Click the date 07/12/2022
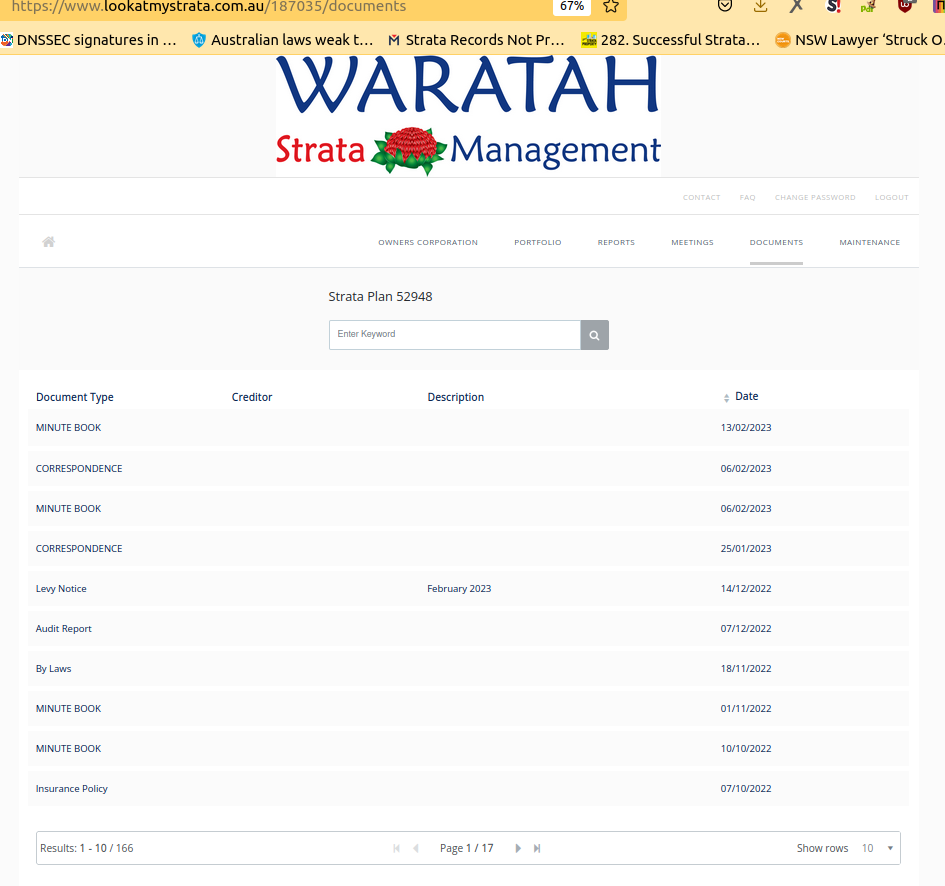This screenshot has width=945, height=886. pos(746,629)
